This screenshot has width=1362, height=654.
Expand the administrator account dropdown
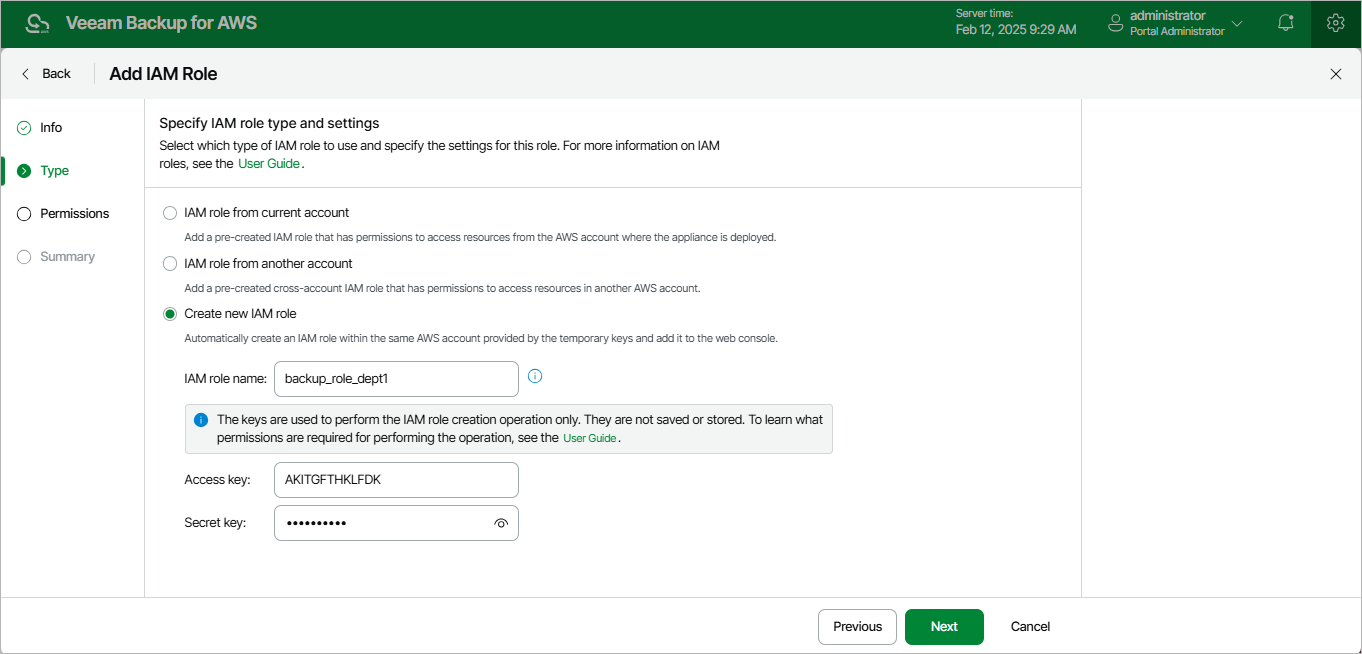(1237, 23)
